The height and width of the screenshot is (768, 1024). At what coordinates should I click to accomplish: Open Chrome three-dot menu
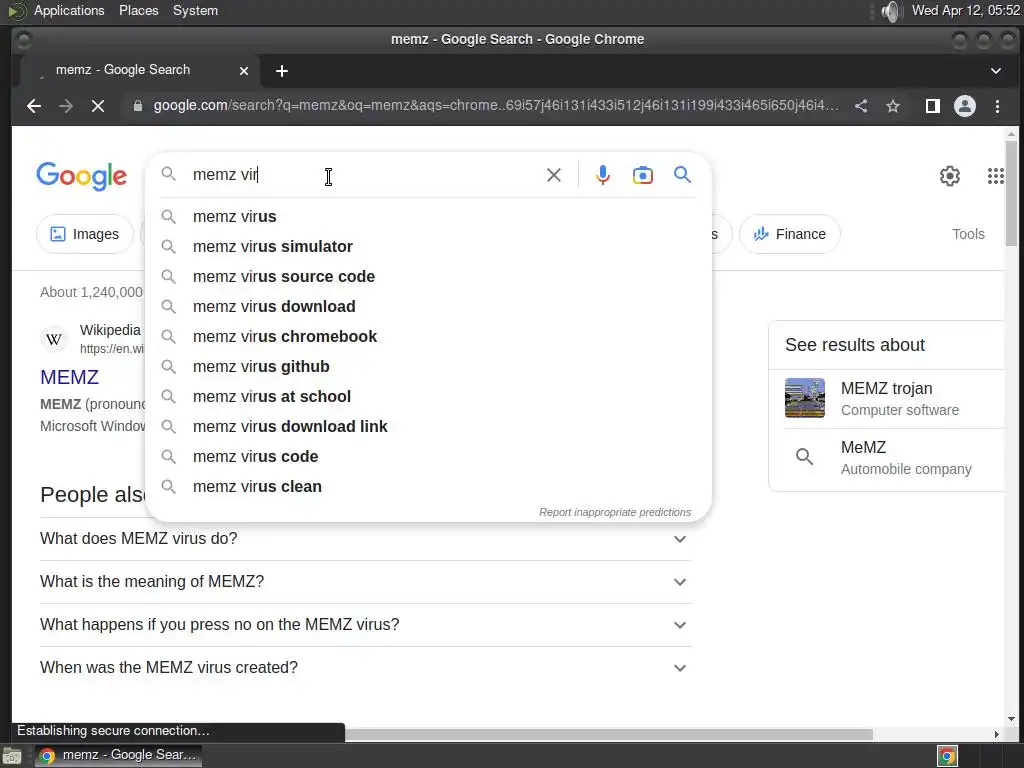click(997, 106)
